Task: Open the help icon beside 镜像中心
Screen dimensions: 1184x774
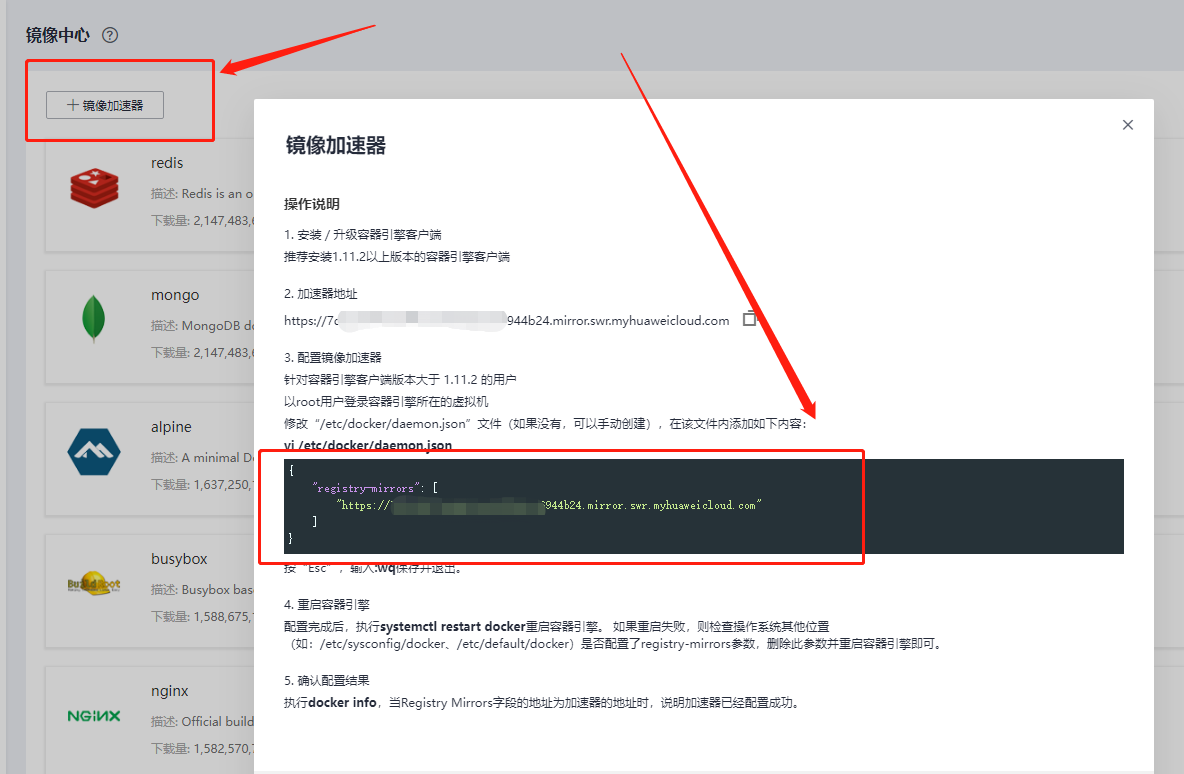Action: (x=110, y=35)
